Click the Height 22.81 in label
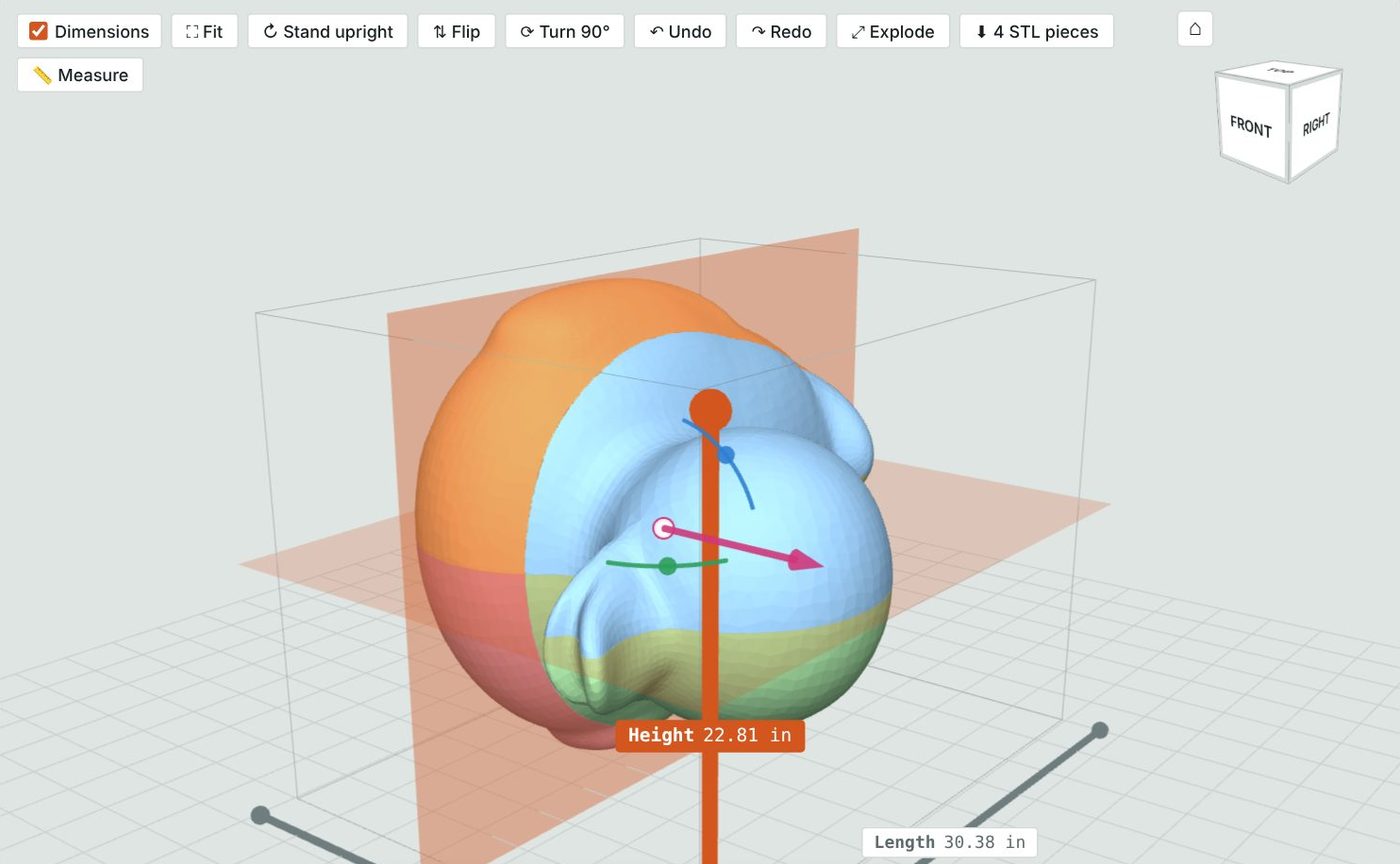Image resolution: width=1400 pixels, height=864 pixels. [710, 735]
